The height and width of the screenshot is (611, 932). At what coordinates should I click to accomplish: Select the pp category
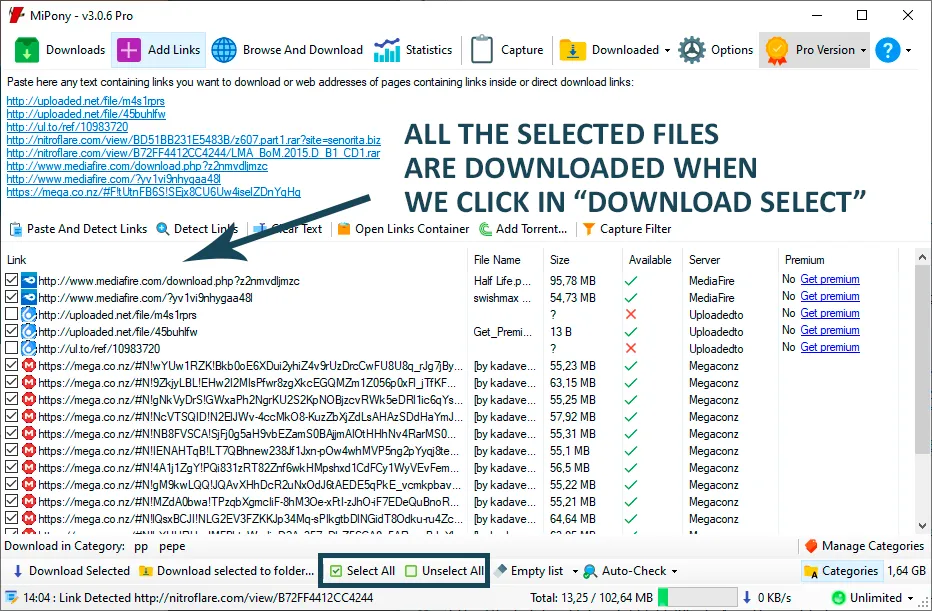click(x=141, y=546)
